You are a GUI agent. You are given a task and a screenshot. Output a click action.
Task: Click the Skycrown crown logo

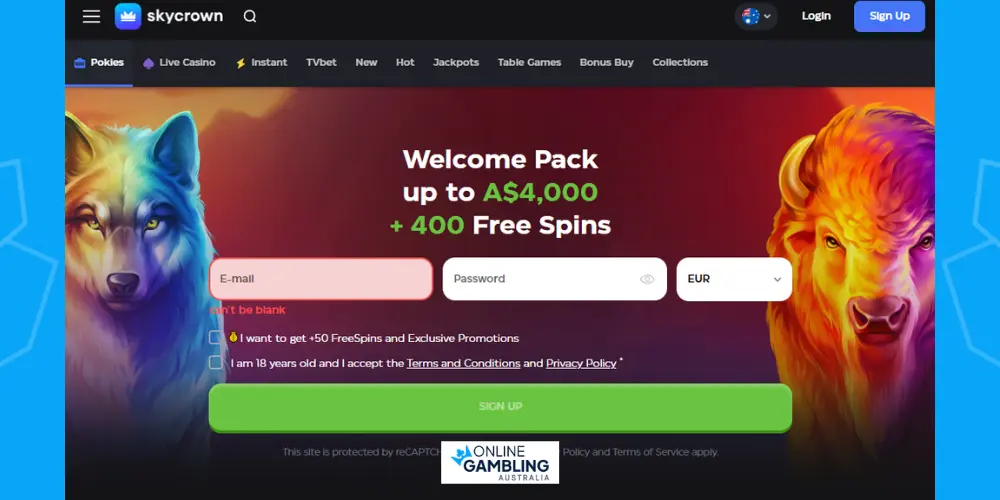pyautogui.click(x=128, y=17)
